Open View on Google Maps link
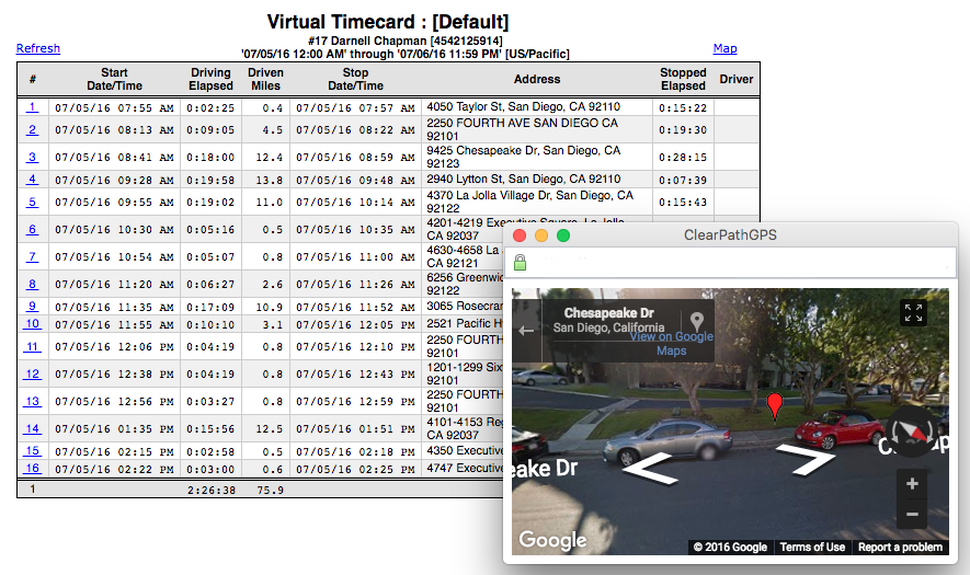The width and height of the screenshot is (970, 575). click(672, 344)
